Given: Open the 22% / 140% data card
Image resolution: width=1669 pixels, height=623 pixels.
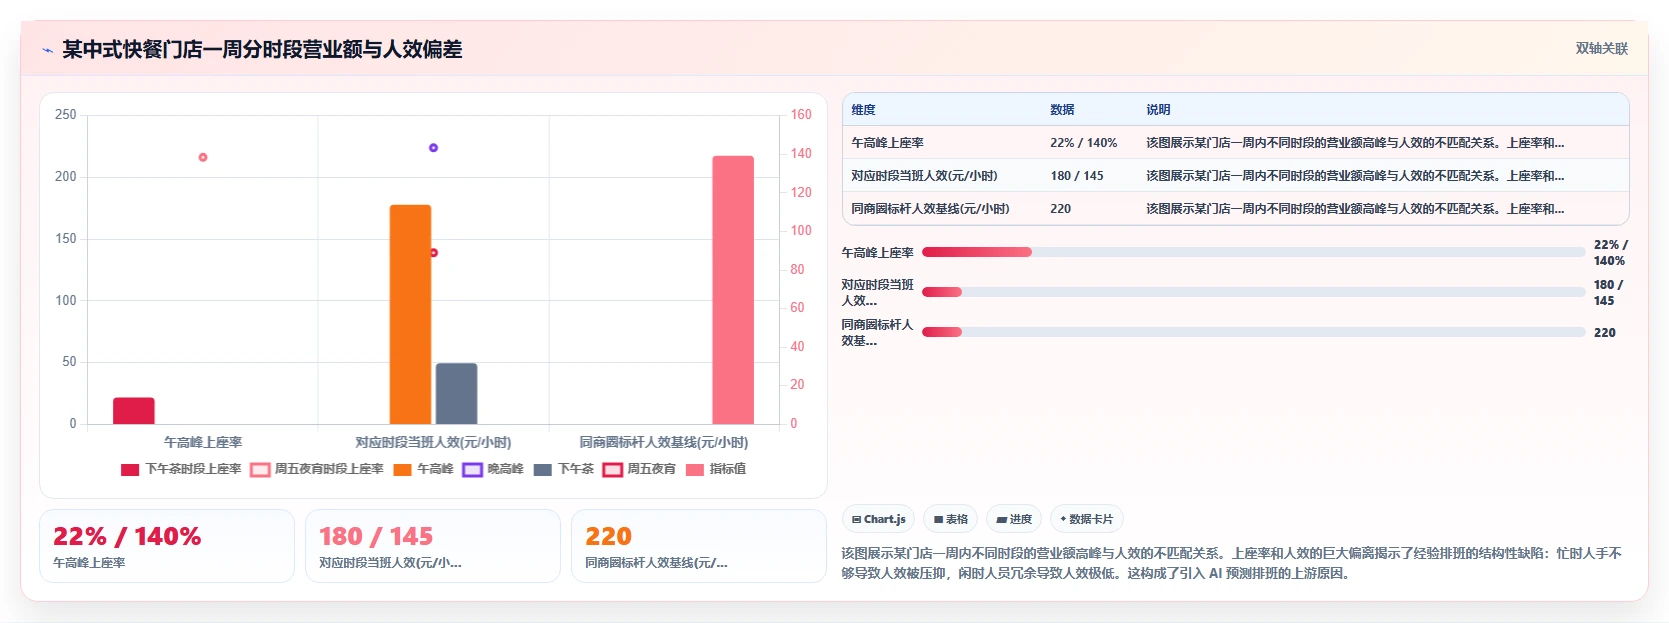Looking at the screenshot, I should (167, 546).
